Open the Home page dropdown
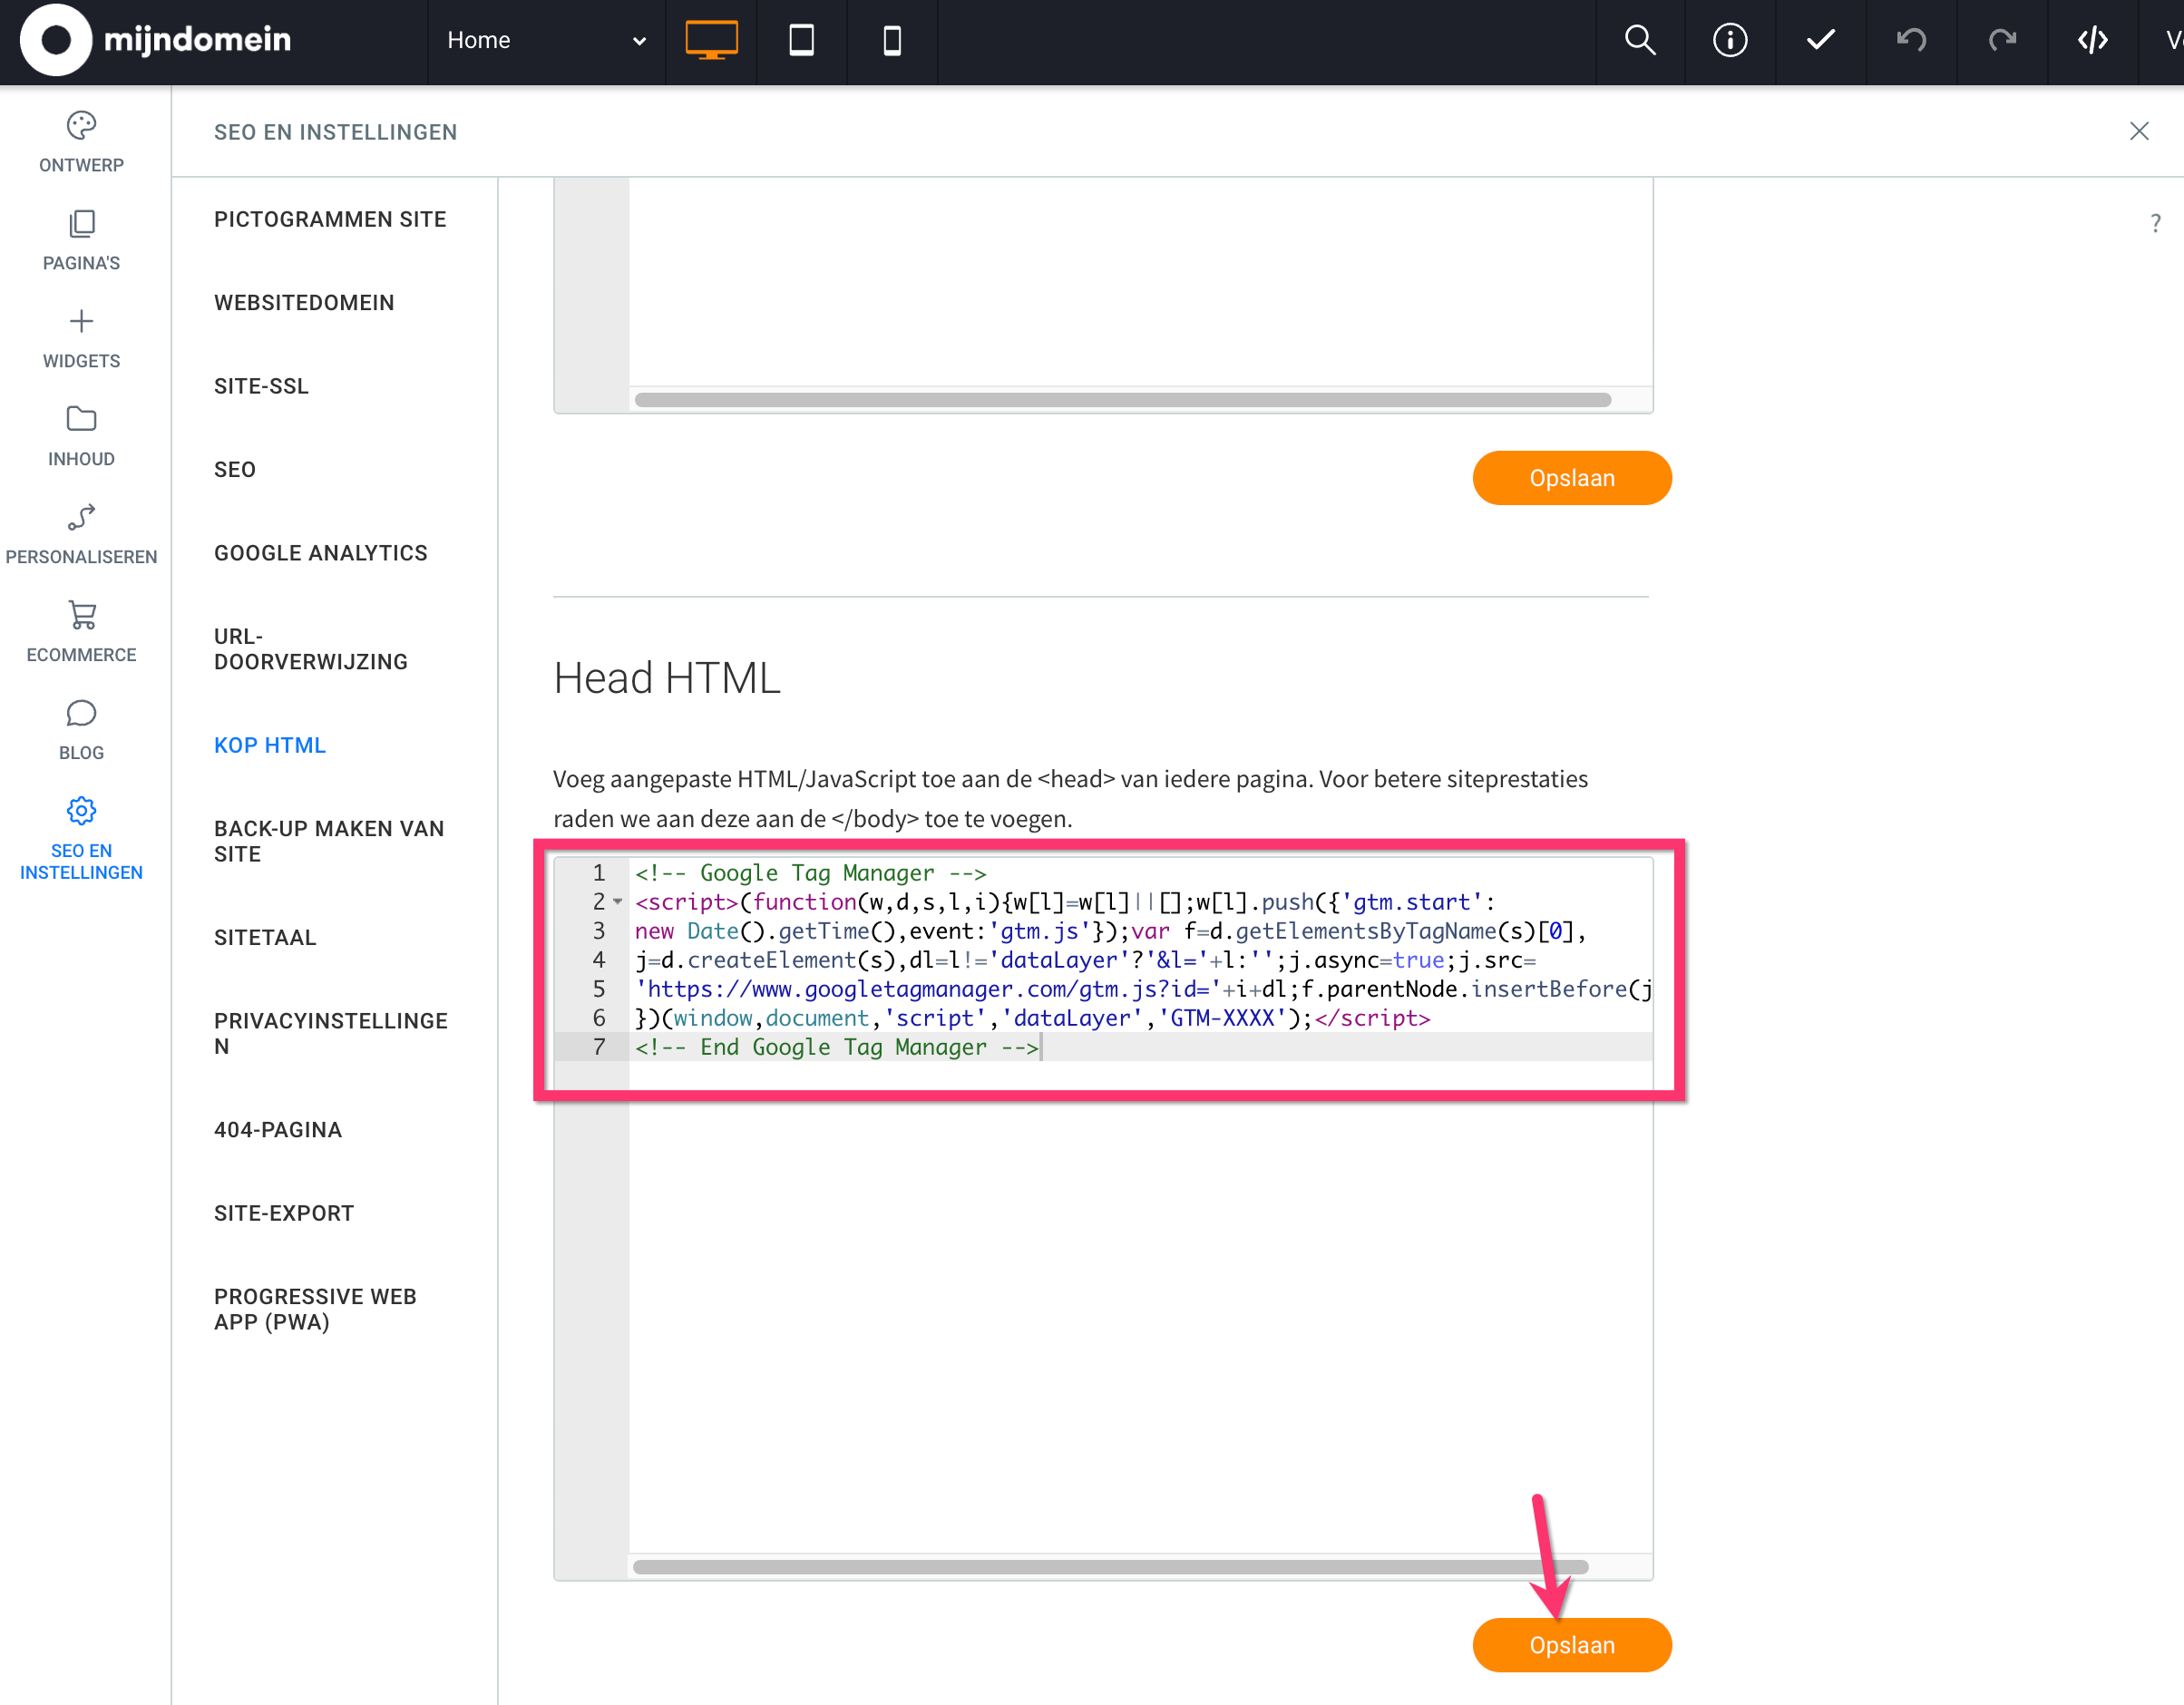 click(545, 40)
